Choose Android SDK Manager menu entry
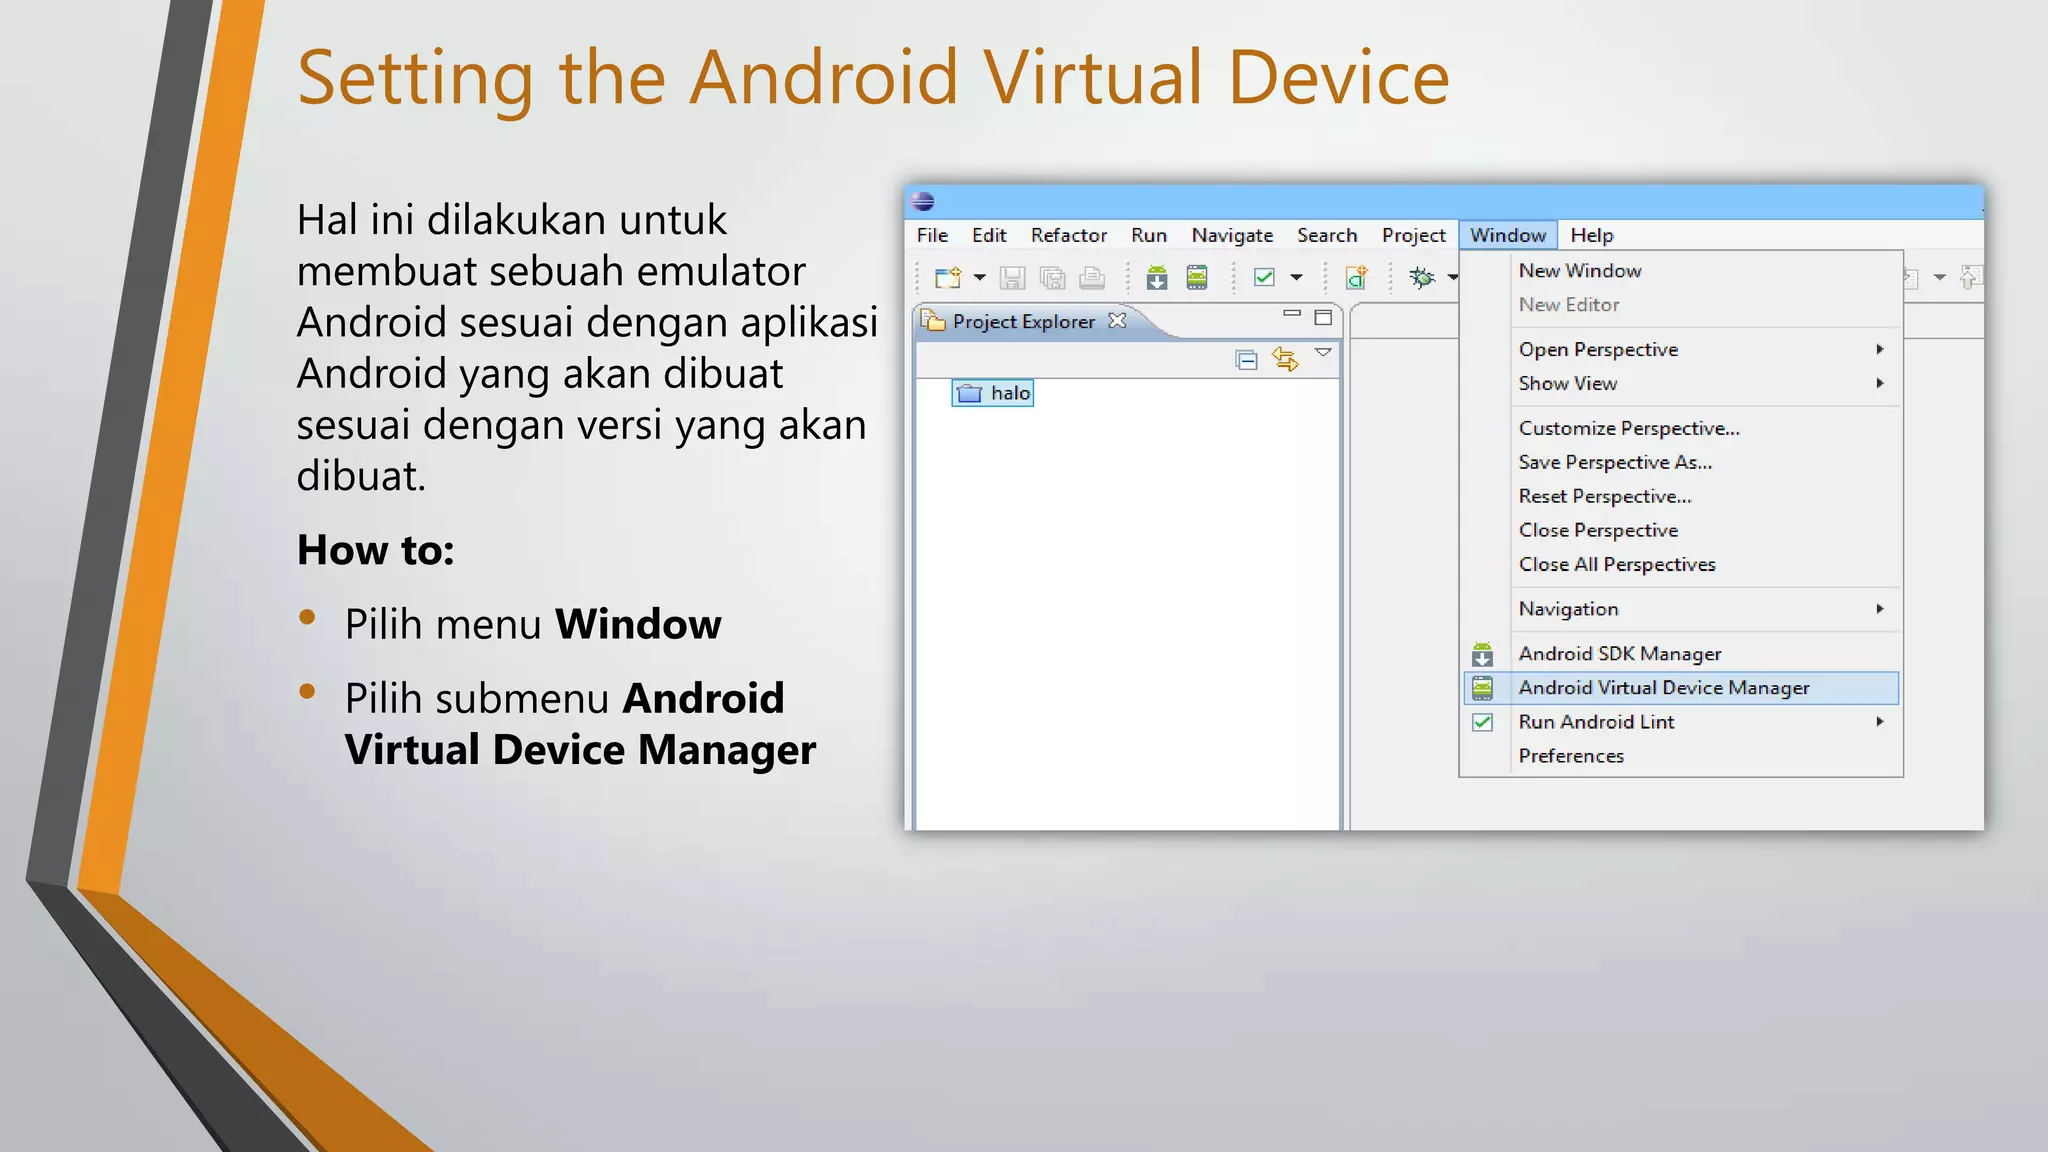The image size is (2048, 1152). tap(1681, 654)
